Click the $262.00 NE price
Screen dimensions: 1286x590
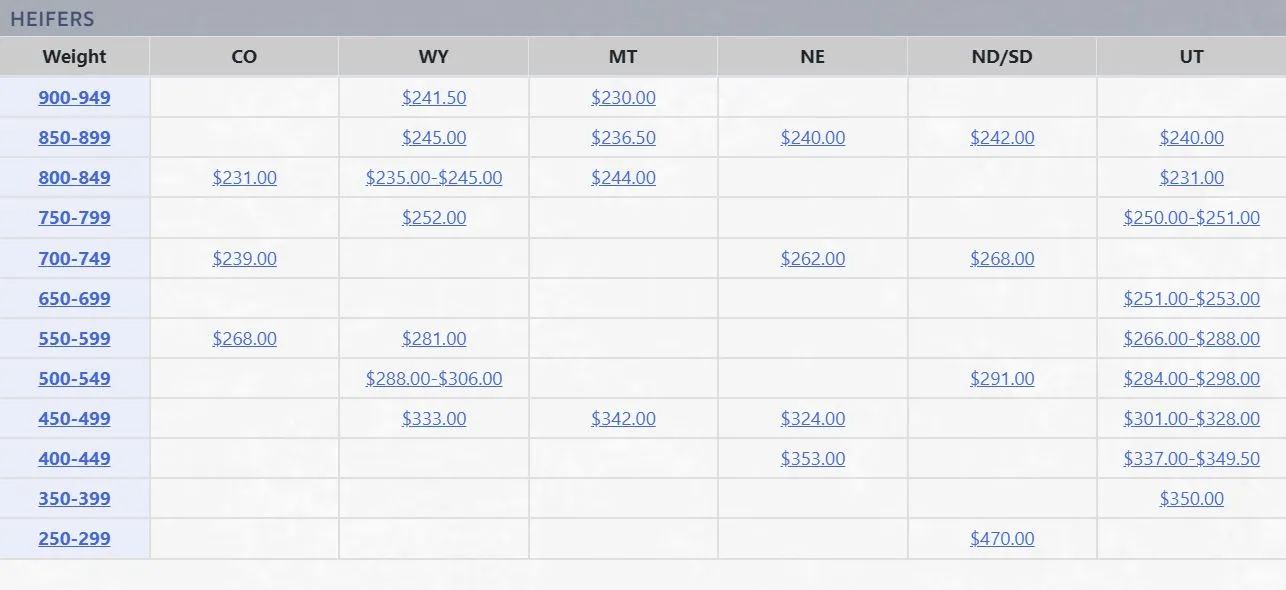click(812, 259)
